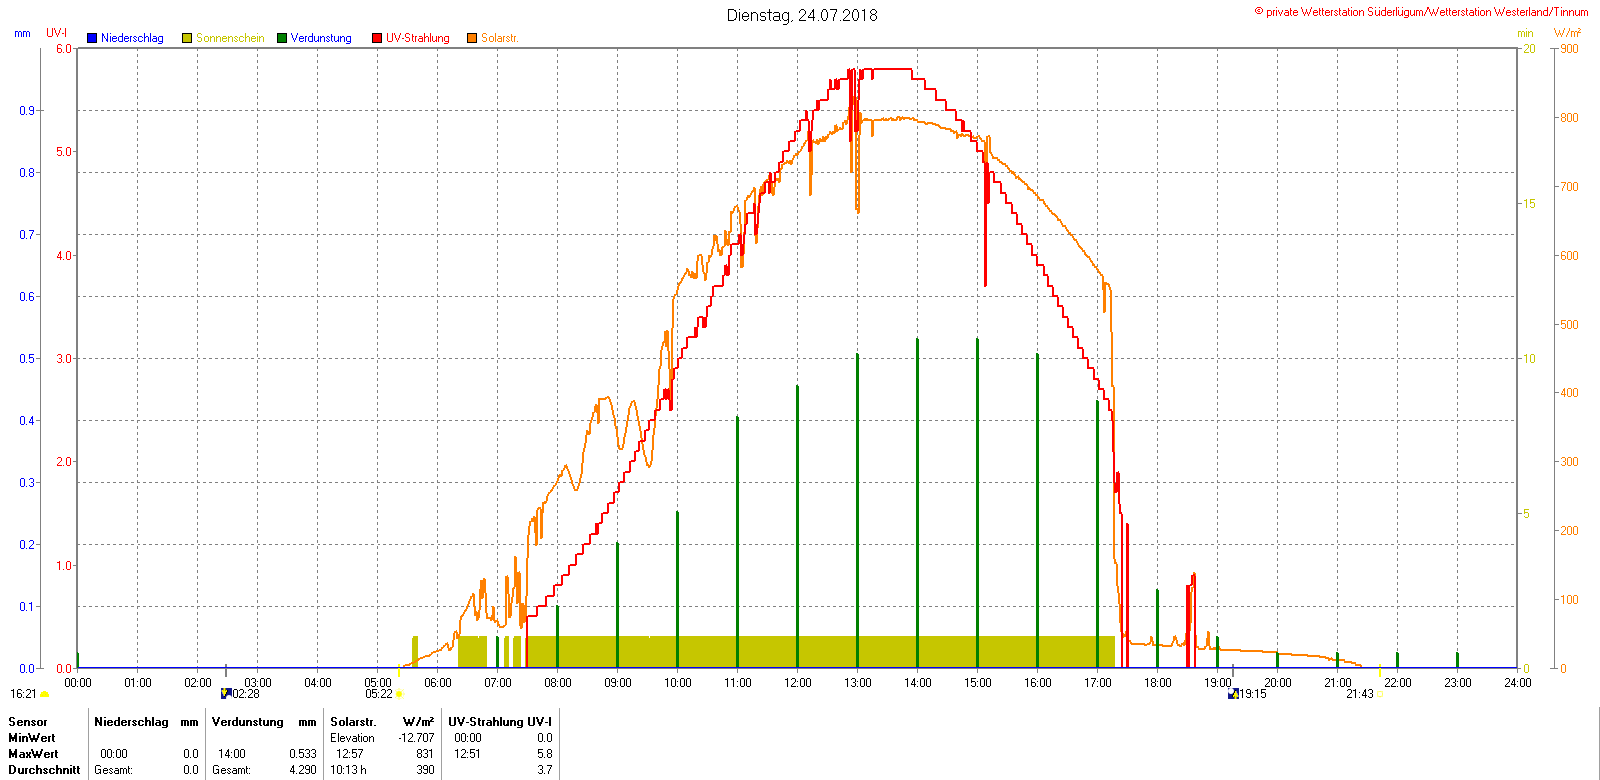Click the 5.8 UV max value

[544, 754]
